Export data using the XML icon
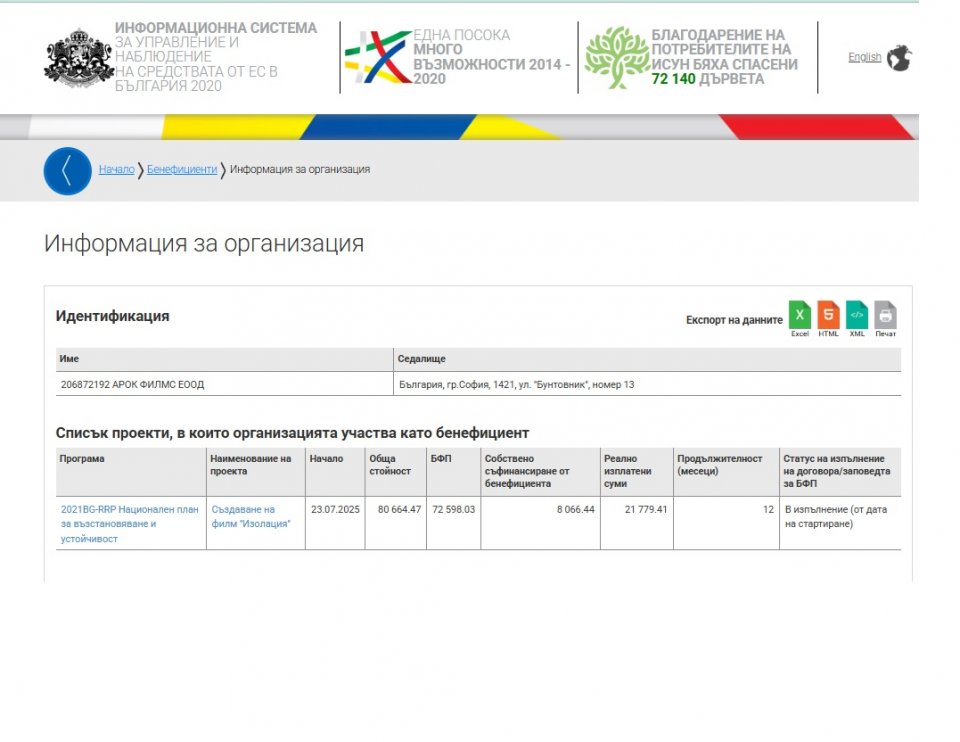The height and width of the screenshot is (742, 960). (857, 317)
